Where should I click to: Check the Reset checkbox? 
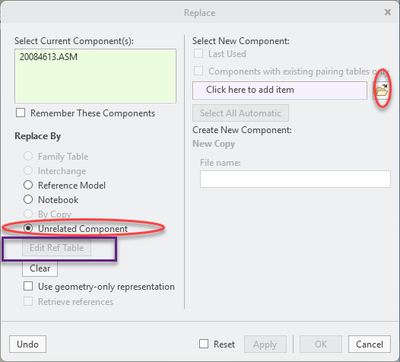point(204,344)
